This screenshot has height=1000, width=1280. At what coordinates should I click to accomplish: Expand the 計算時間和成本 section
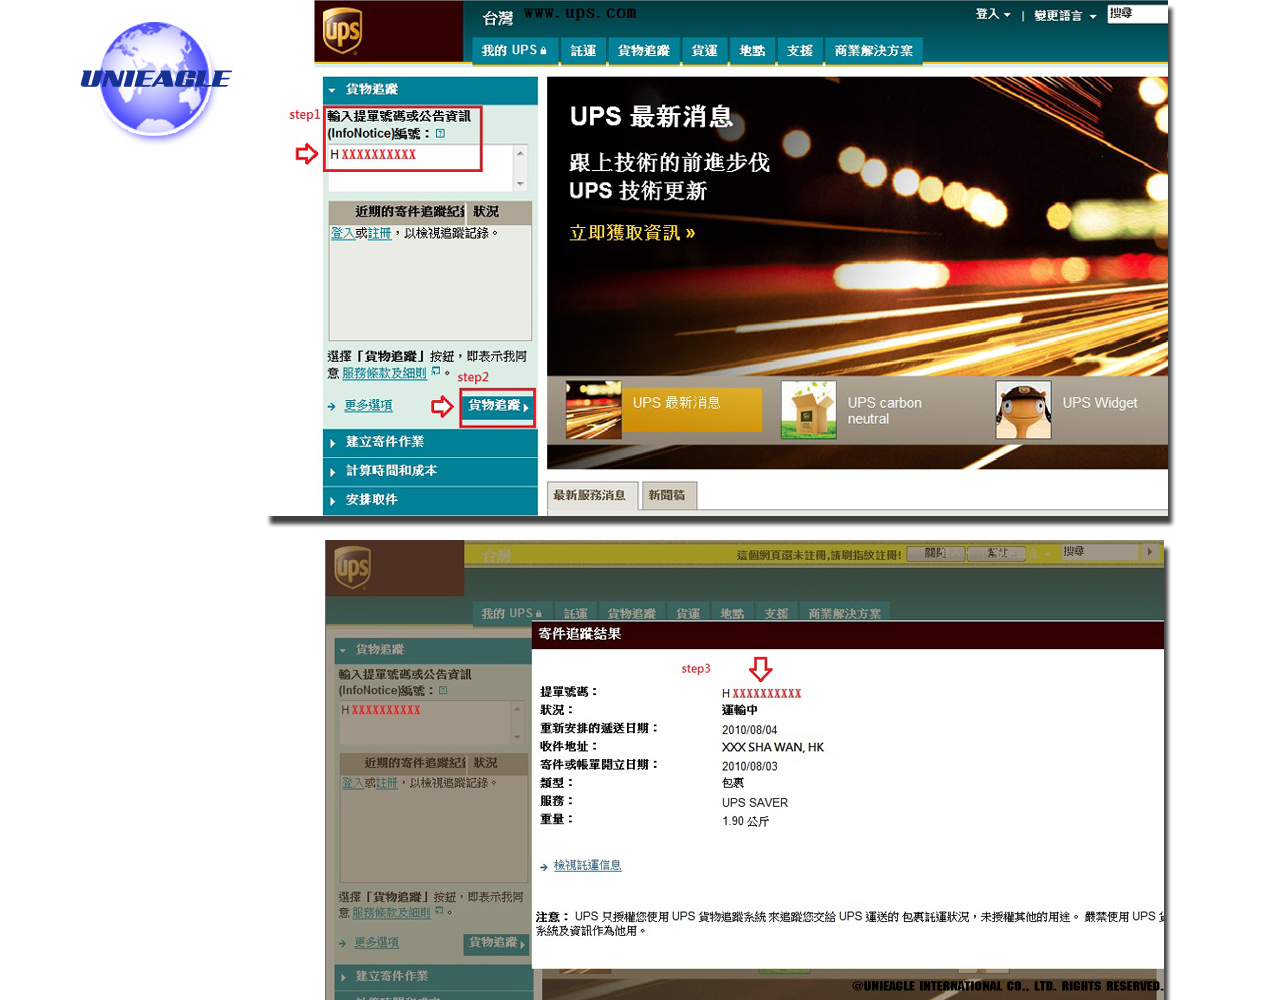pyautogui.click(x=430, y=471)
